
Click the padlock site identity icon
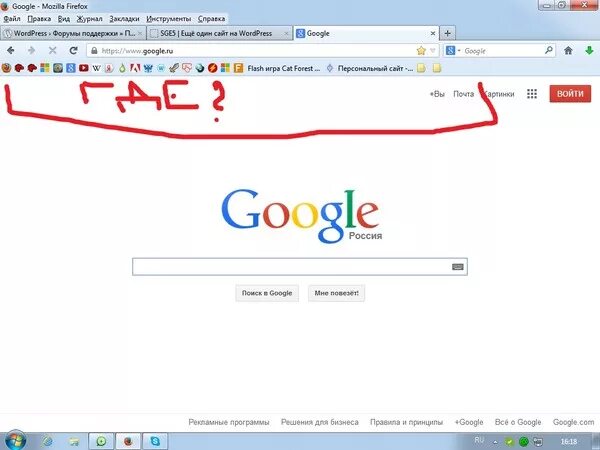[94, 51]
